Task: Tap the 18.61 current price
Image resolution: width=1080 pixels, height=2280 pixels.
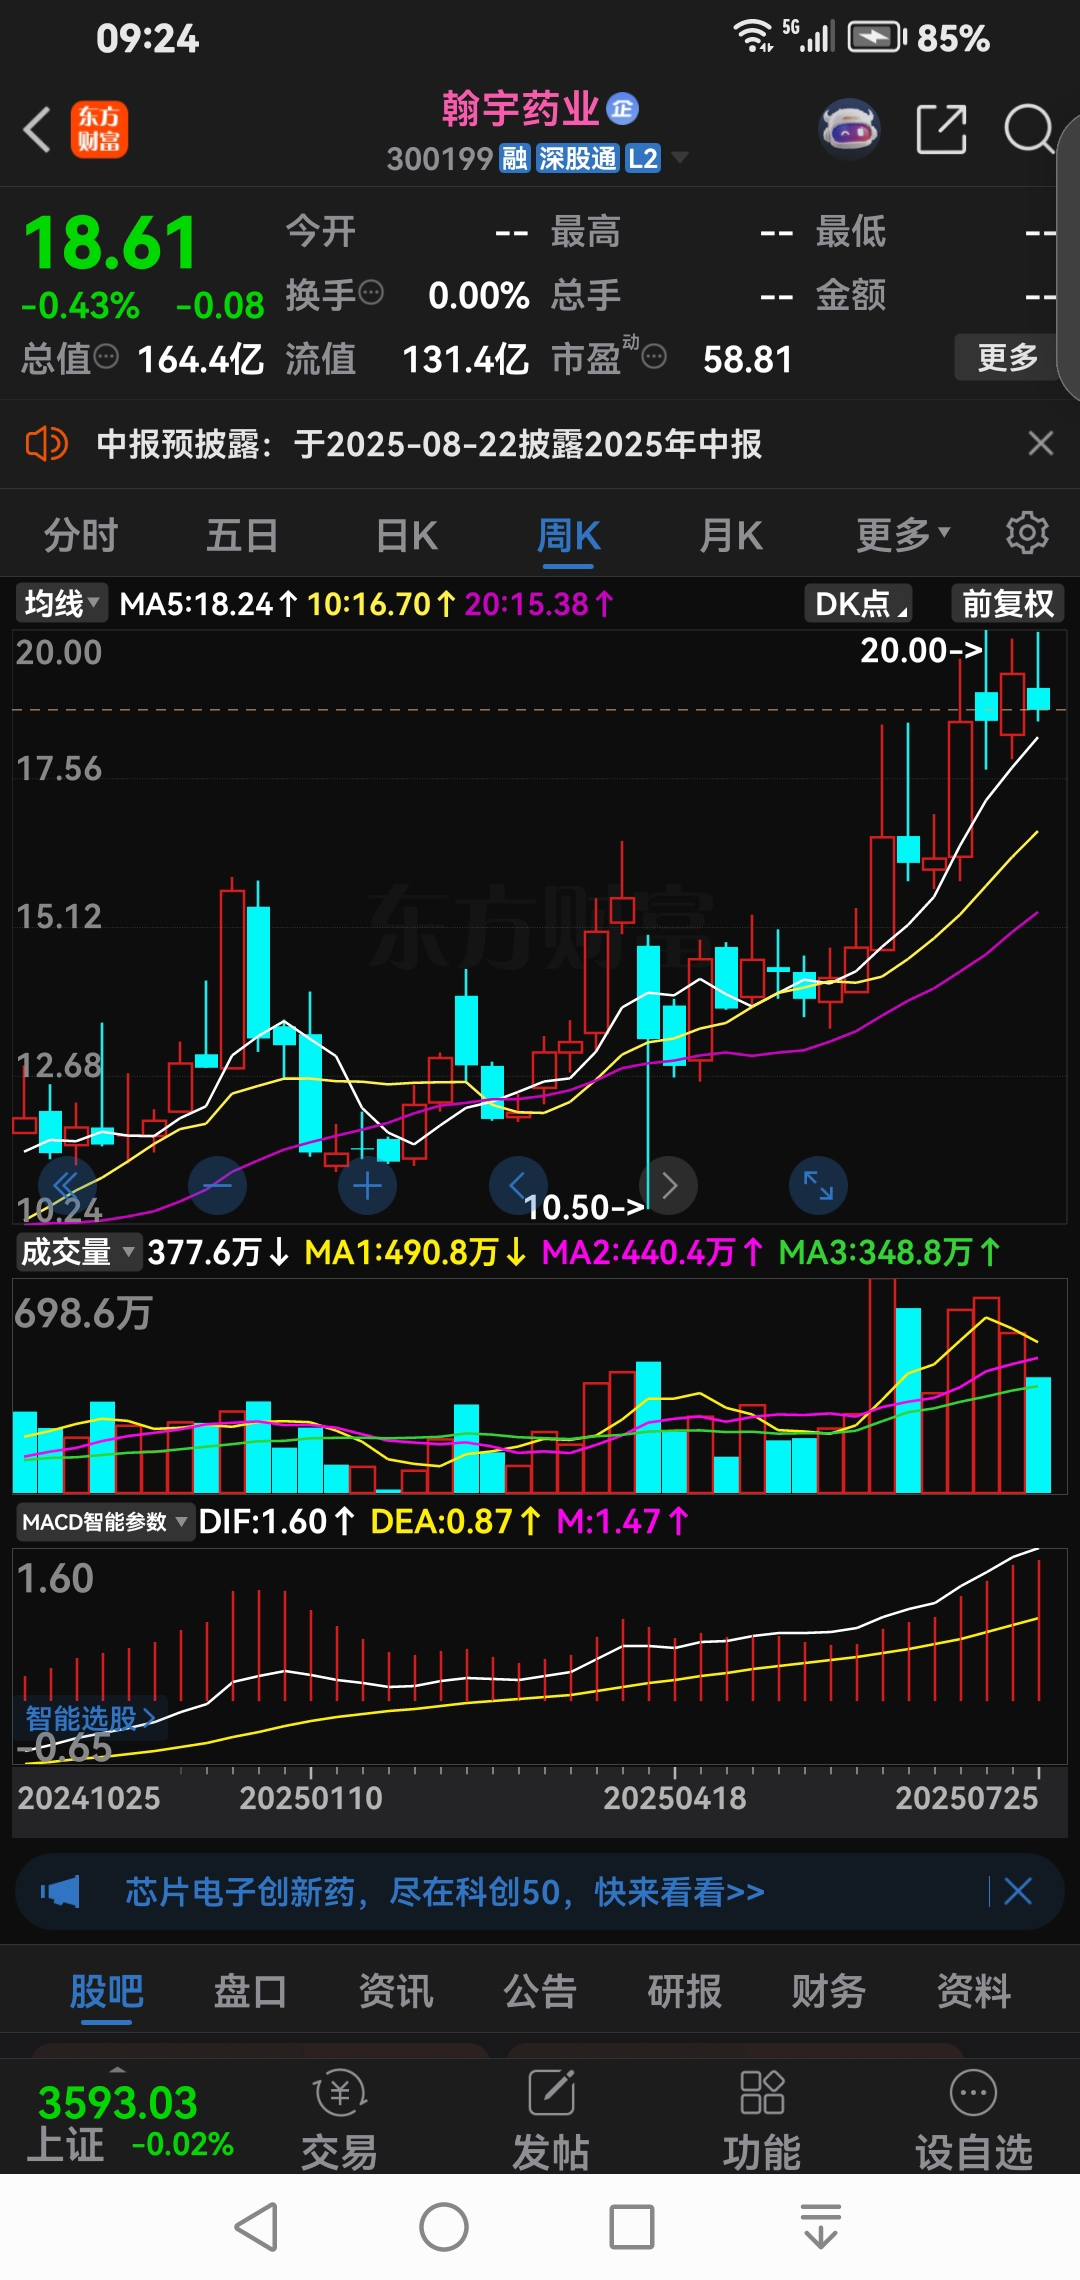Action: coord(110,243)
